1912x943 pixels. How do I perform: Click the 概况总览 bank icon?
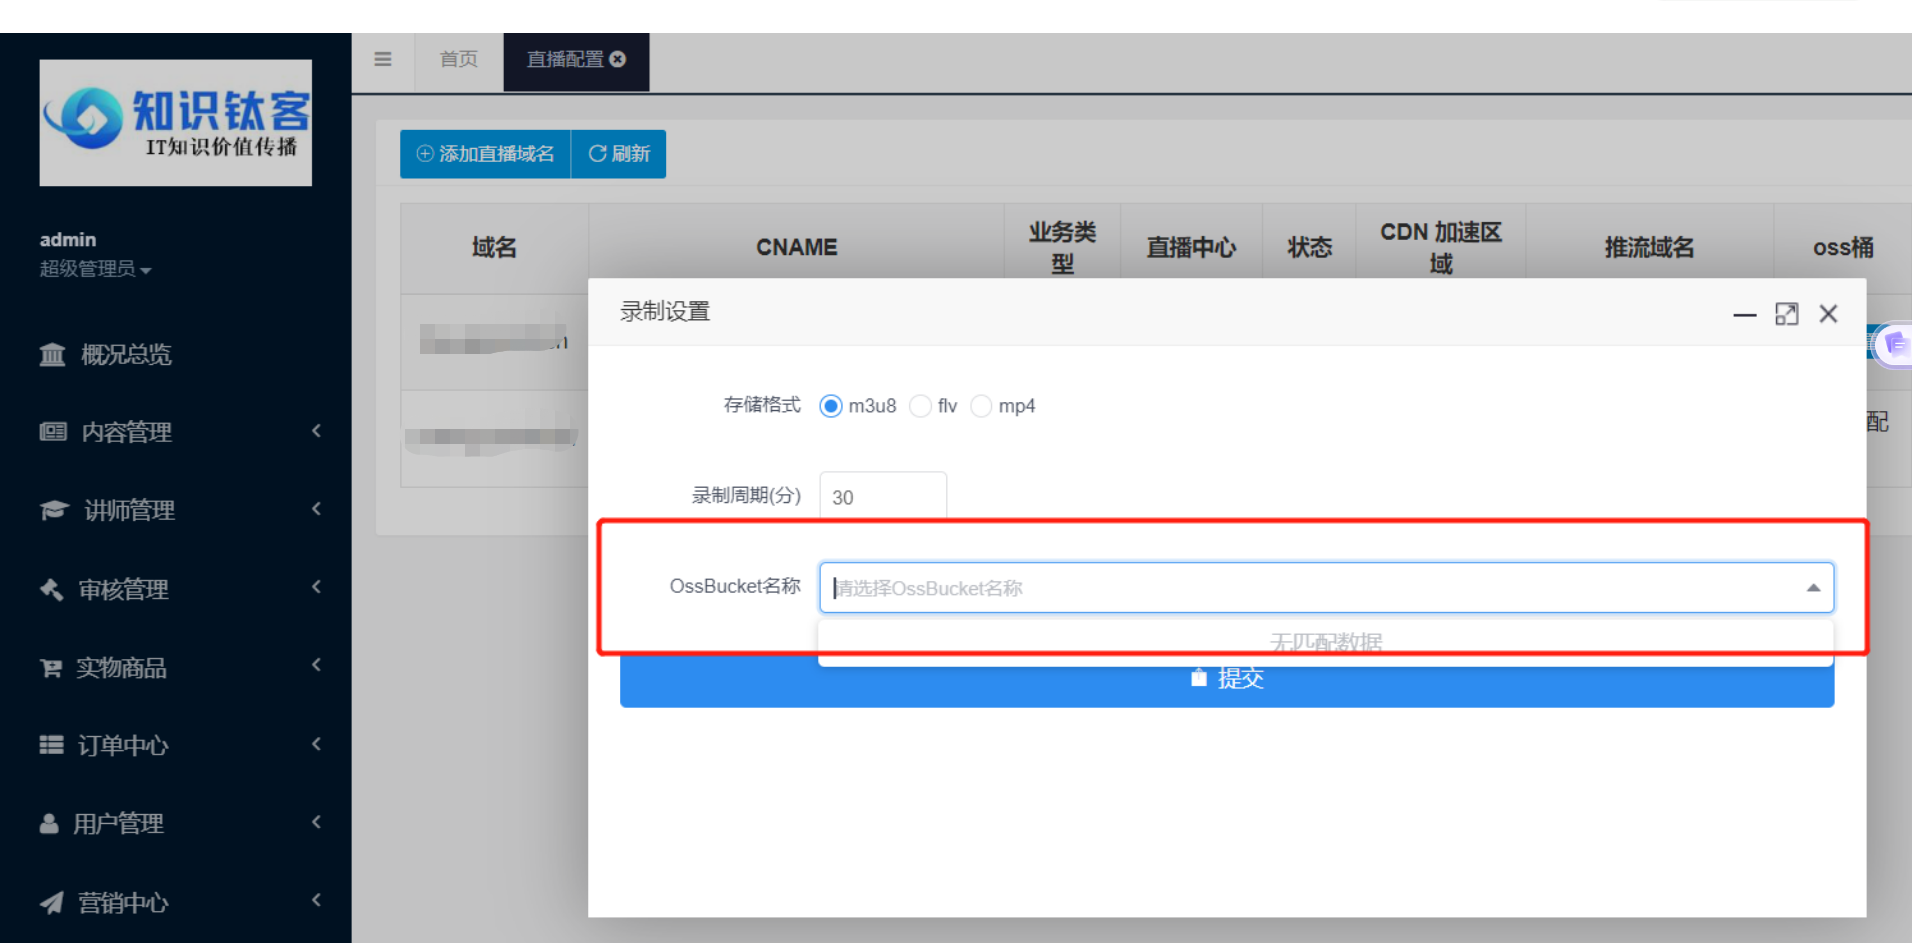point(52,355)
